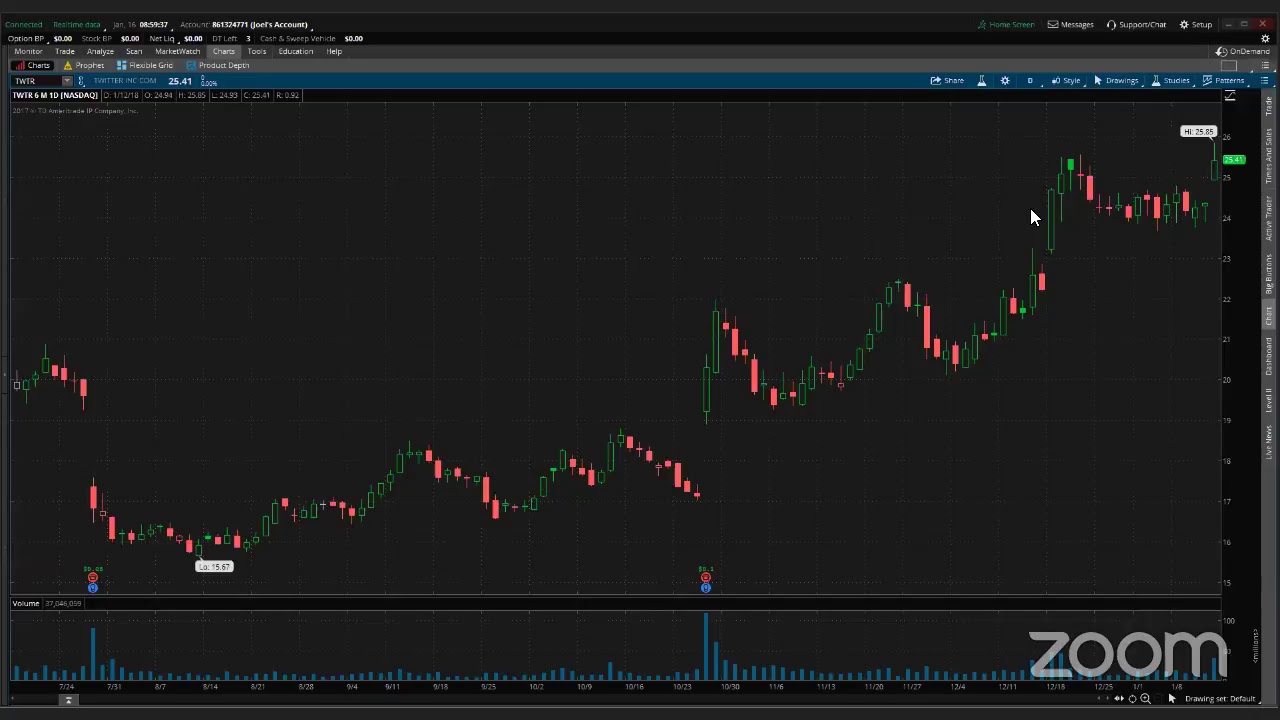This screenshot has width=1280, height=720.
Task: Click the symbol link chain icon
Action: coord(81,81)
